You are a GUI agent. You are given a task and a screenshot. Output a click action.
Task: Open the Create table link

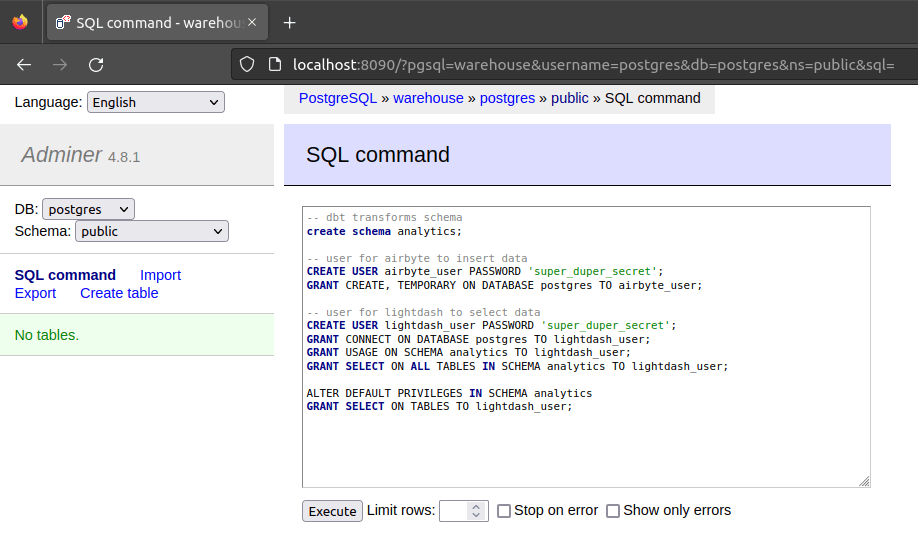[x=119, y=293]
